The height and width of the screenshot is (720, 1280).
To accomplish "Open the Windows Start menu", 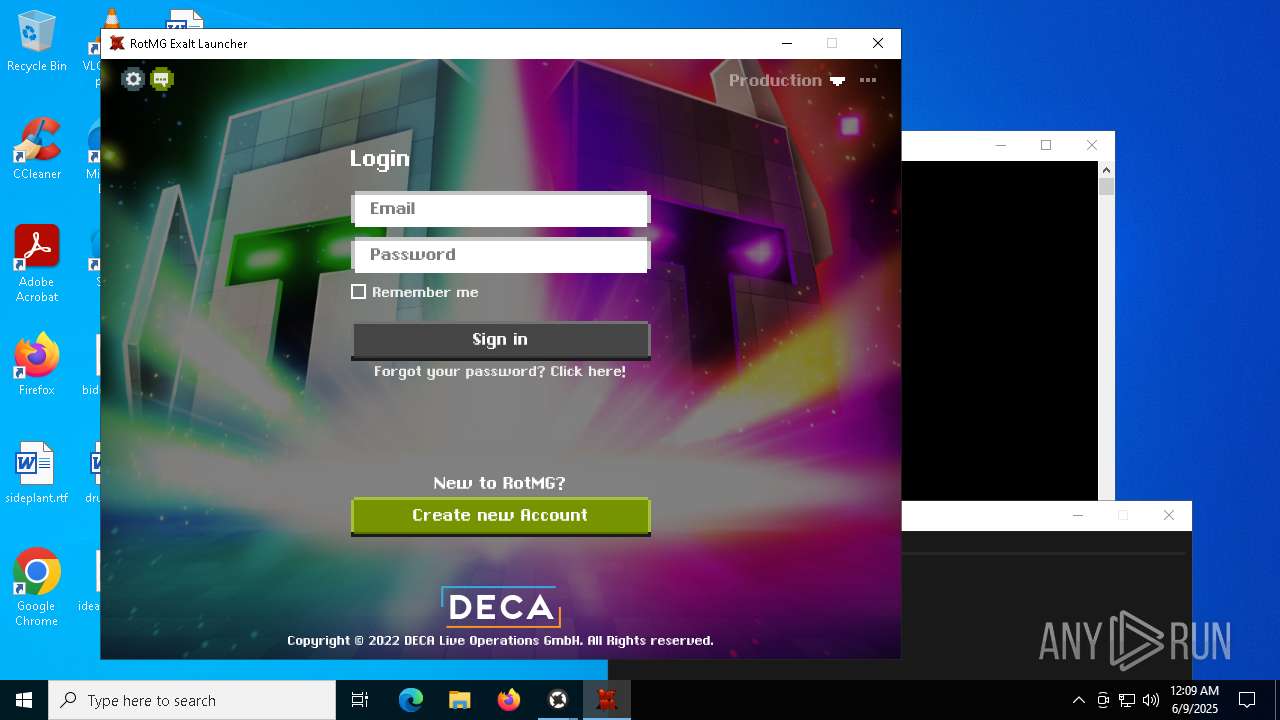I will coord(24,700).
